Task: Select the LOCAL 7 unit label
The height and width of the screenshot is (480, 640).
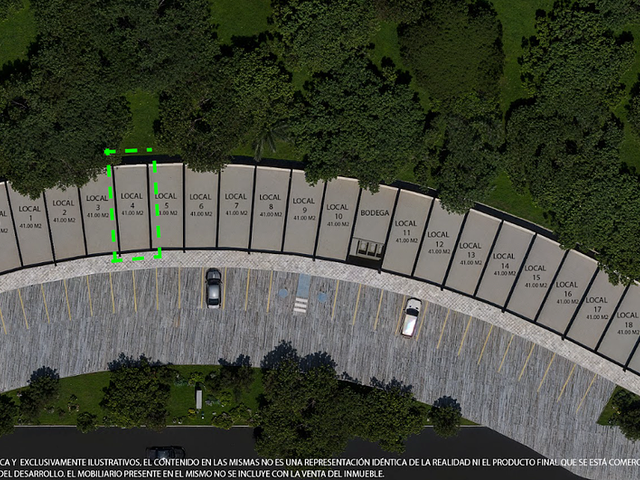Action: coord(236,201)
